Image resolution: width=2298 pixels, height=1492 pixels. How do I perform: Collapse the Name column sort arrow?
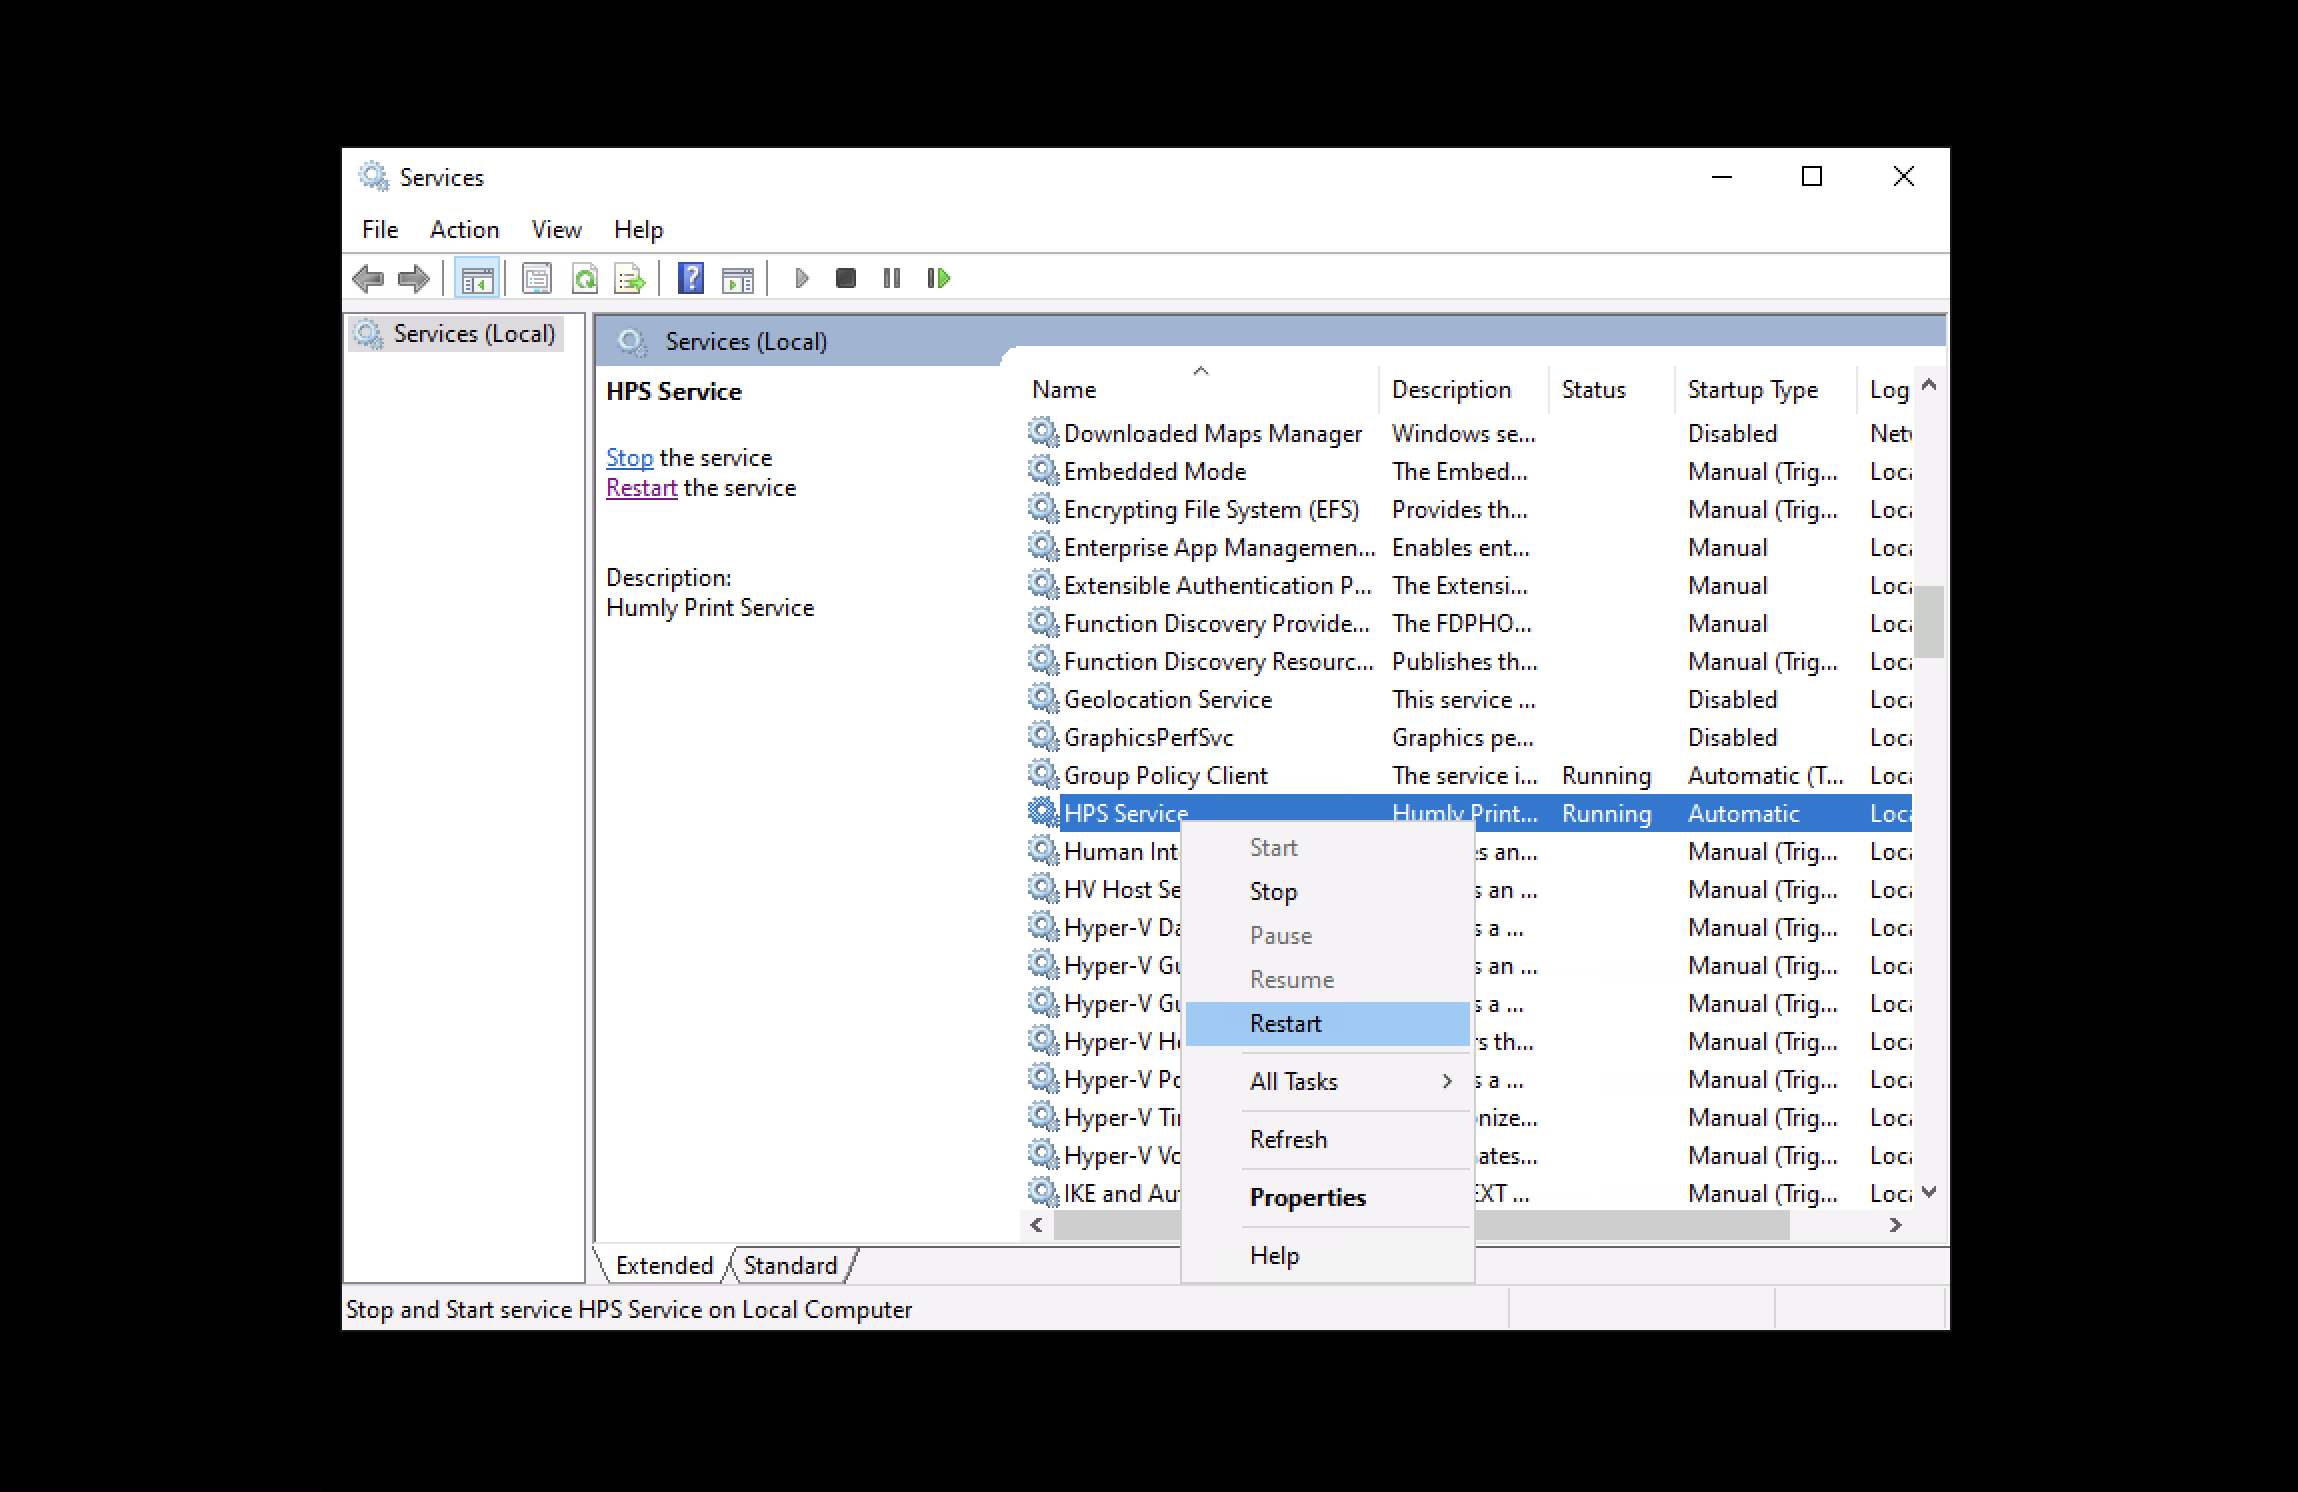coord(1200,370)
